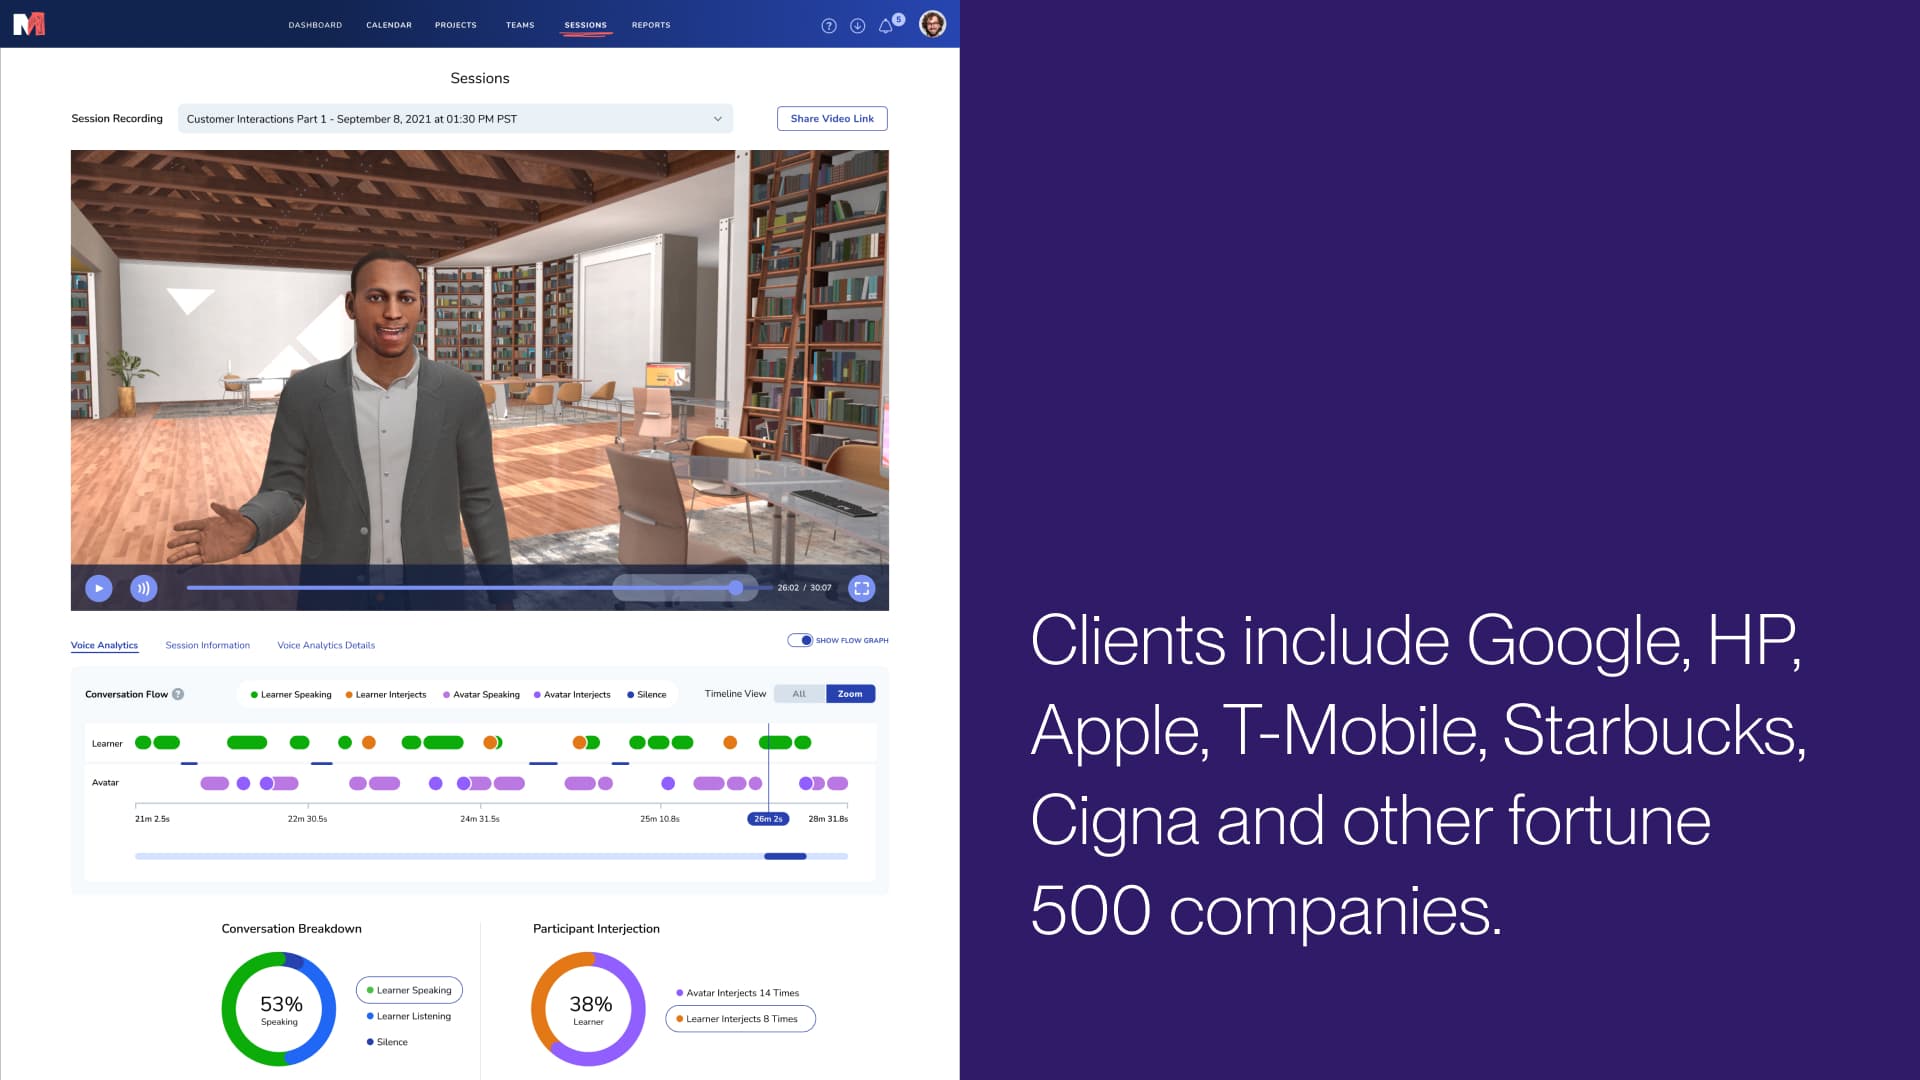
Task: Switch Timeline View to All
Action: (x=799, y=694)
